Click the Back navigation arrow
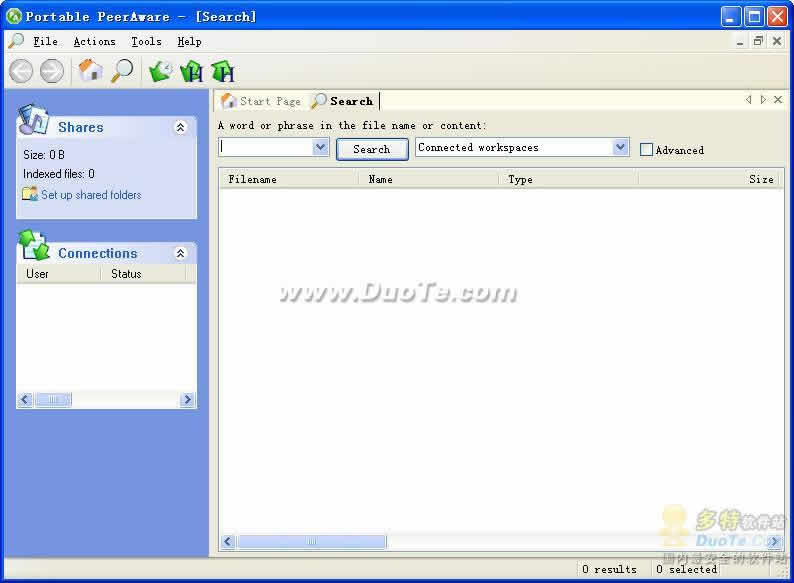Viewport: 794px width, 583px height. (21, 71)
